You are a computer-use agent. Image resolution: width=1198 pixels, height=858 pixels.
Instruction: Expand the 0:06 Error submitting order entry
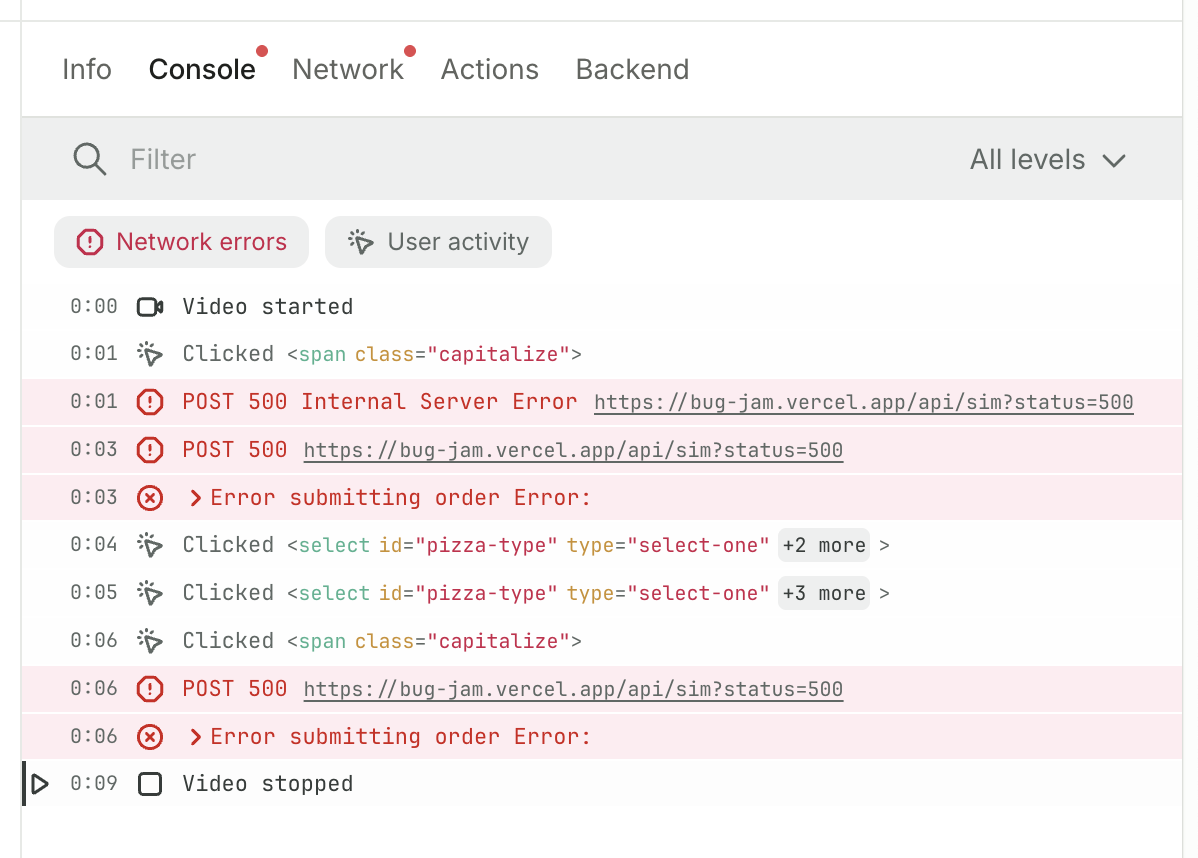click(196, 737)
